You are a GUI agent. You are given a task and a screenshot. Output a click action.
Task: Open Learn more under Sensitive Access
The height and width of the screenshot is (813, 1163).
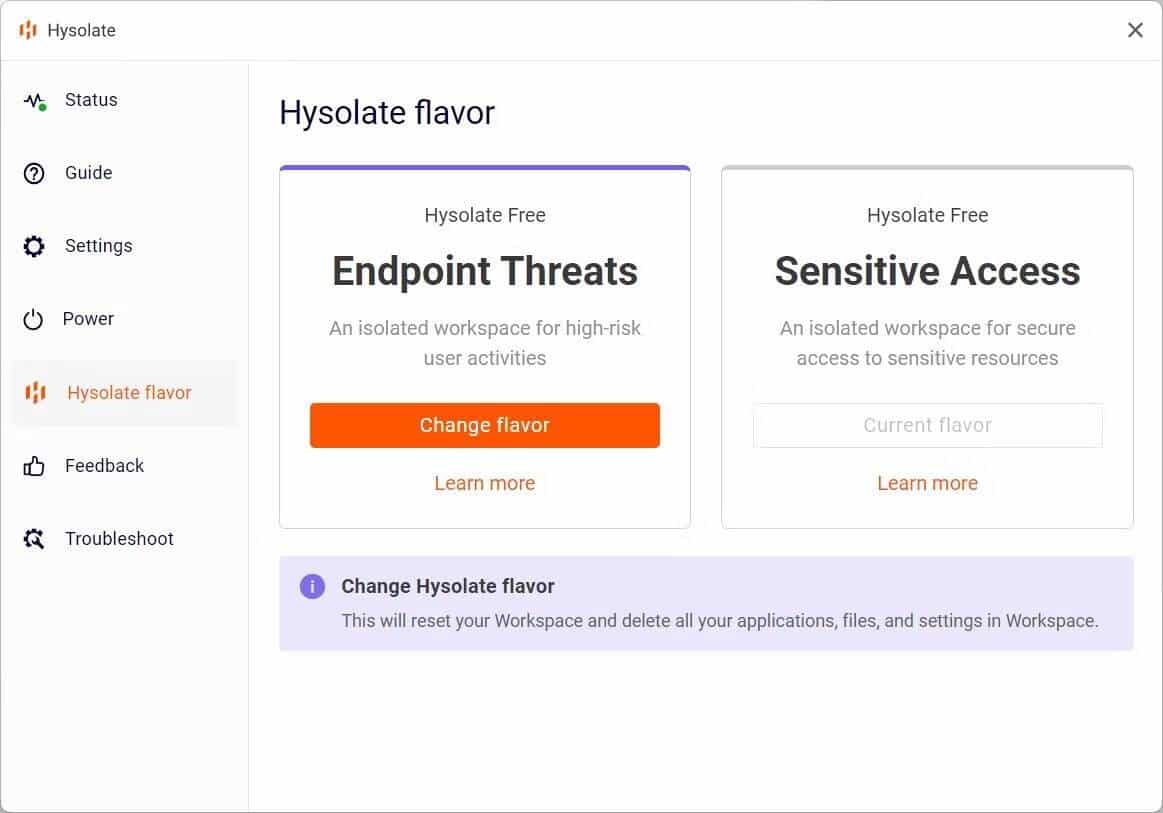pos(927,483)
